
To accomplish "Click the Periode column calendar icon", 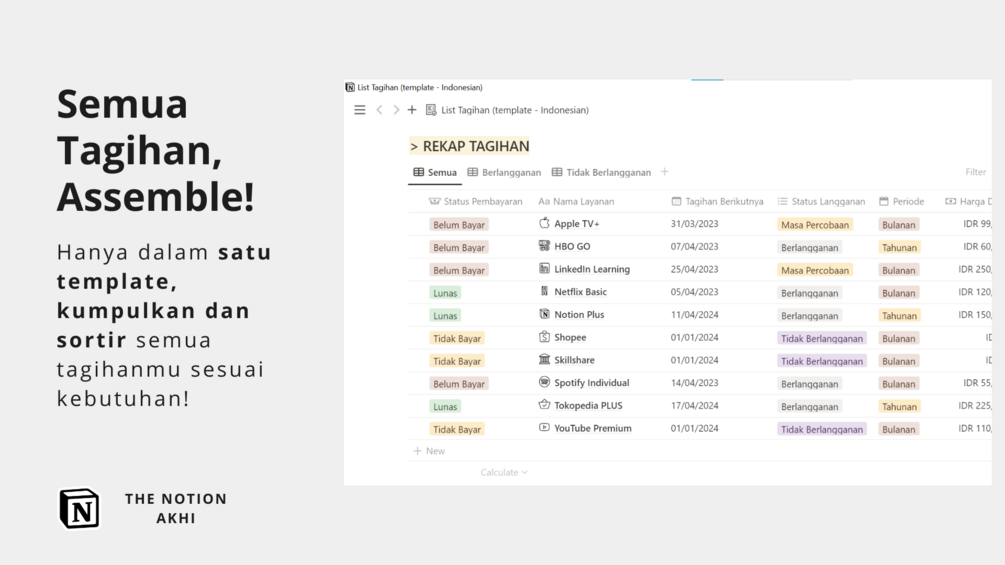I will pyautogui.click(x=884, y=201).
